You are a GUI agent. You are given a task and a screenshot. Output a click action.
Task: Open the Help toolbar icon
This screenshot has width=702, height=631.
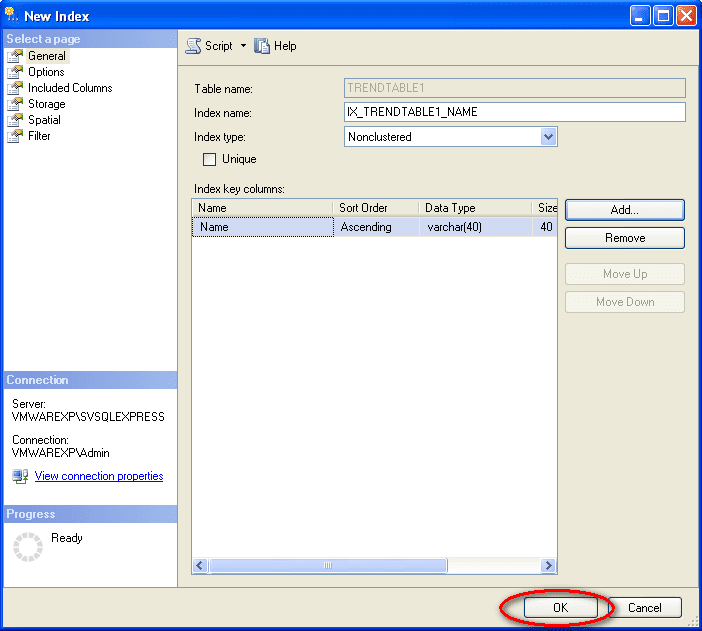point(263,46)
